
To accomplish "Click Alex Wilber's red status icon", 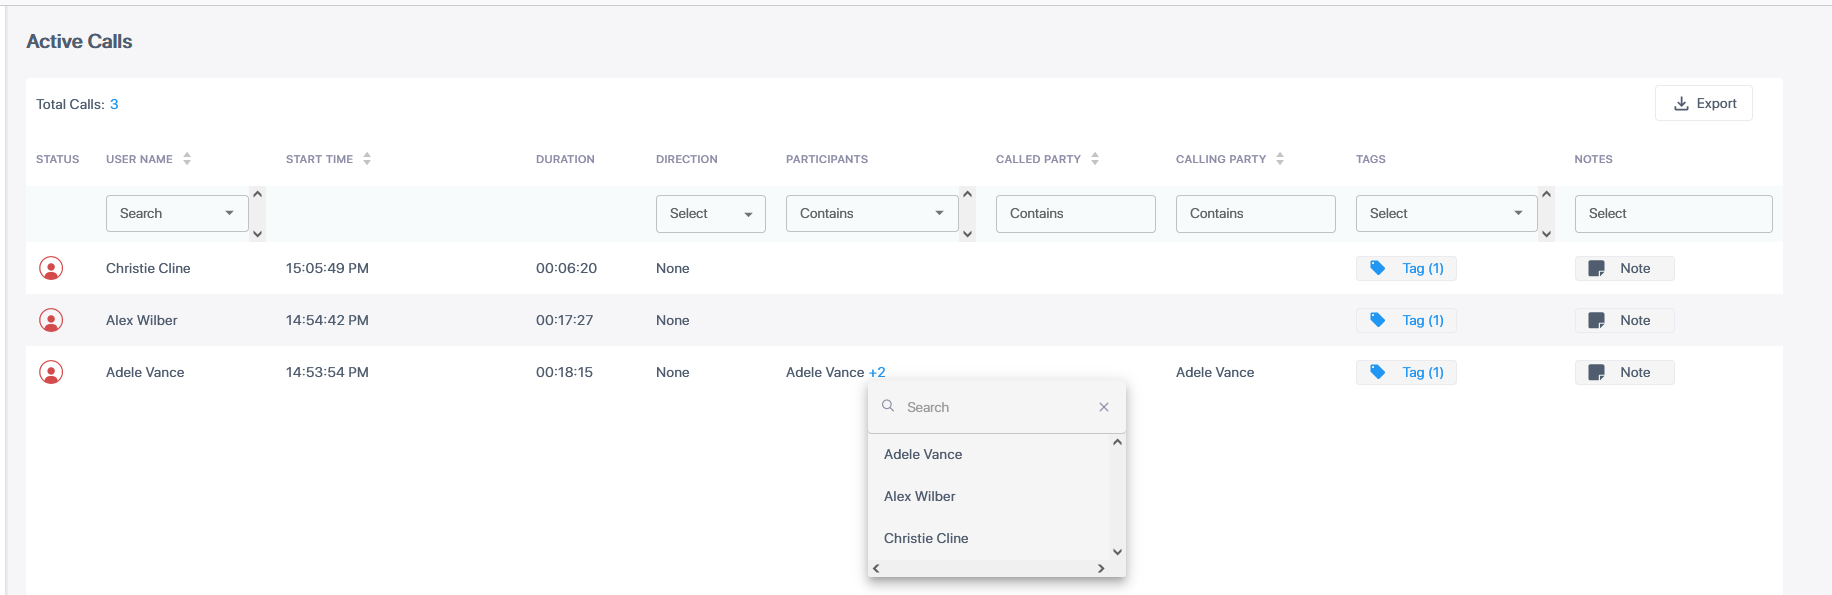I will tap(51, 320).
